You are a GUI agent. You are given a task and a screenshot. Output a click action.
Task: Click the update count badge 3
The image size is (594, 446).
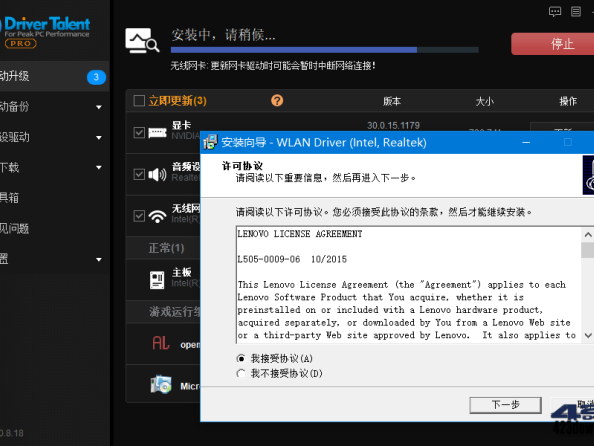pyautogui.click(x=96, y=77)
